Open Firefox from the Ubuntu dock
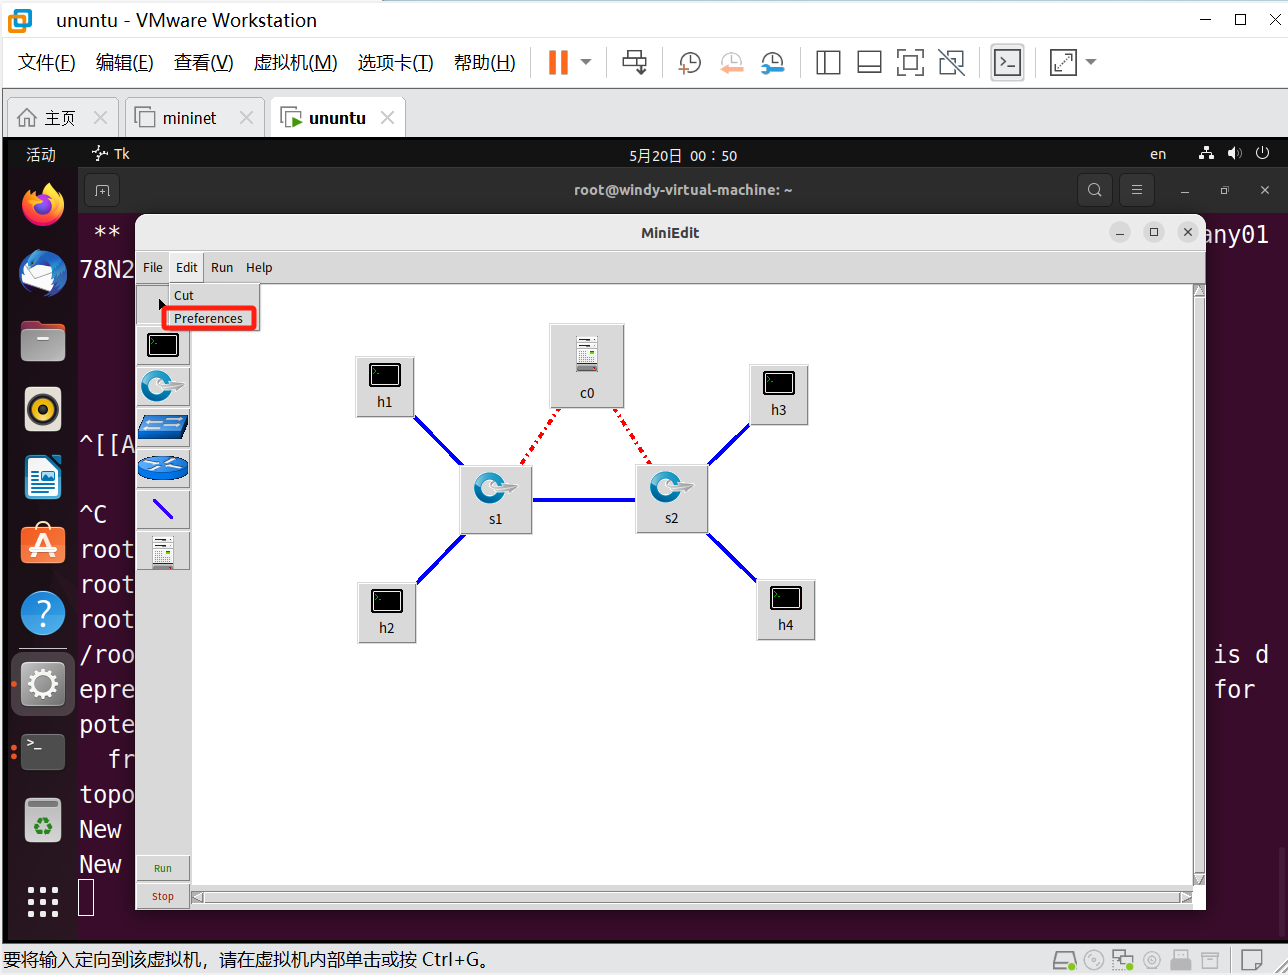Image resolution: width=1288 pixels, height=975 pixels. (42, 205)
